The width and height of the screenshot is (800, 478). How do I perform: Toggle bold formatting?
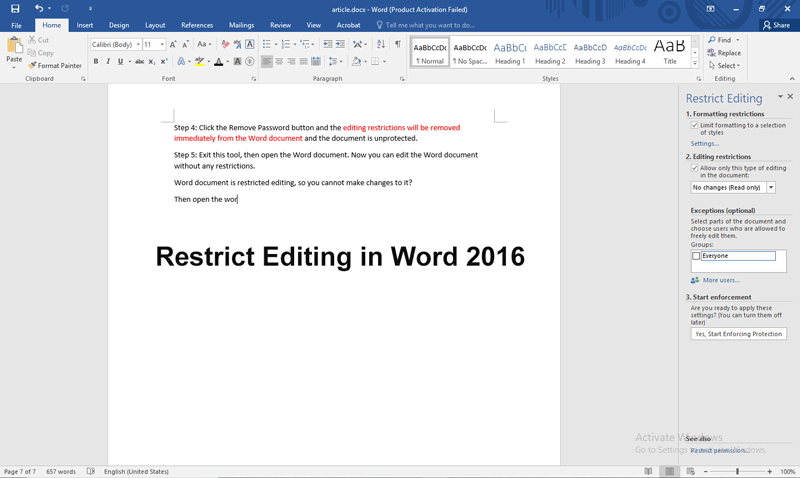pyautogui.click(x=96, y=61)
